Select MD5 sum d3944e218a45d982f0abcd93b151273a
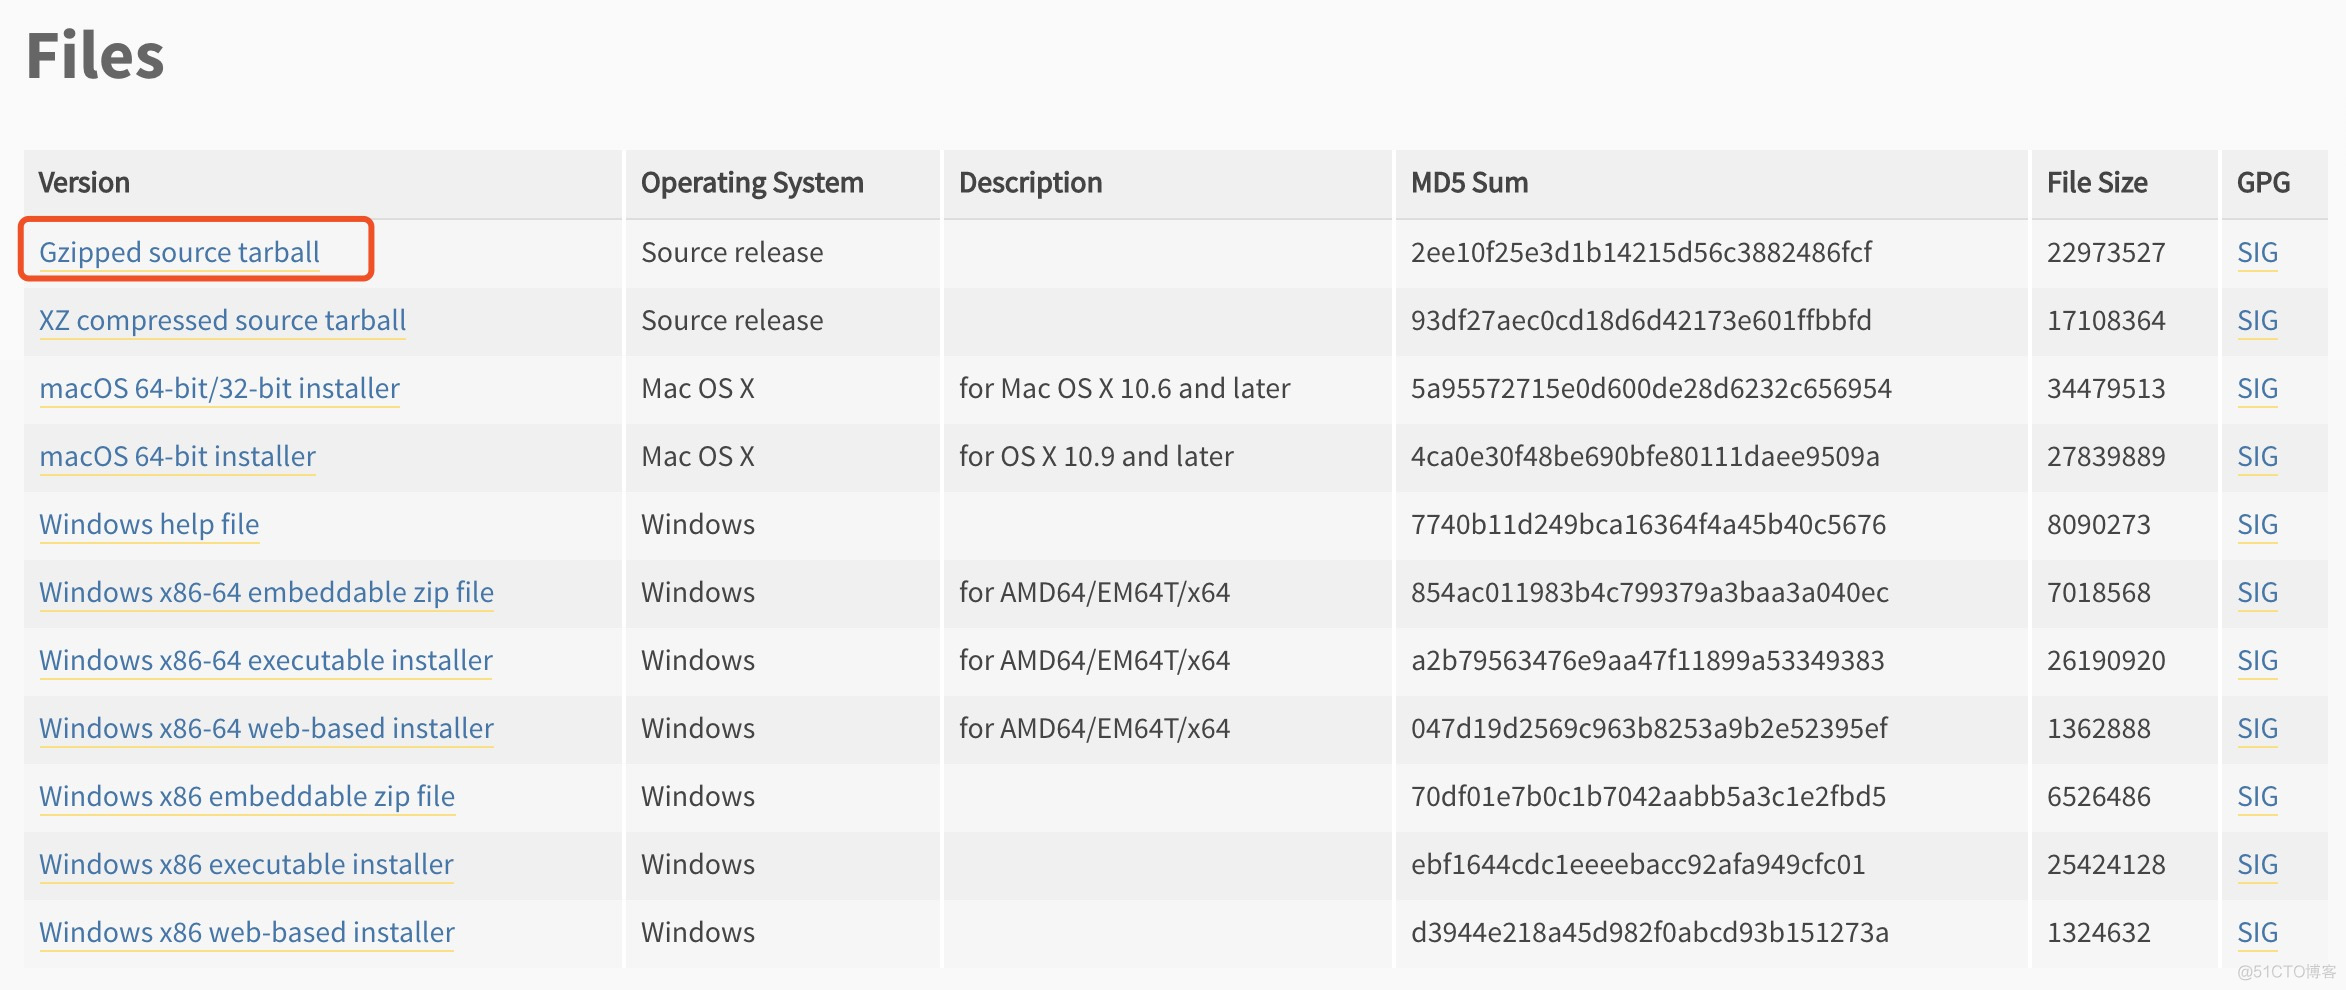2346x990 pixels. click(x=1650, y=933)
